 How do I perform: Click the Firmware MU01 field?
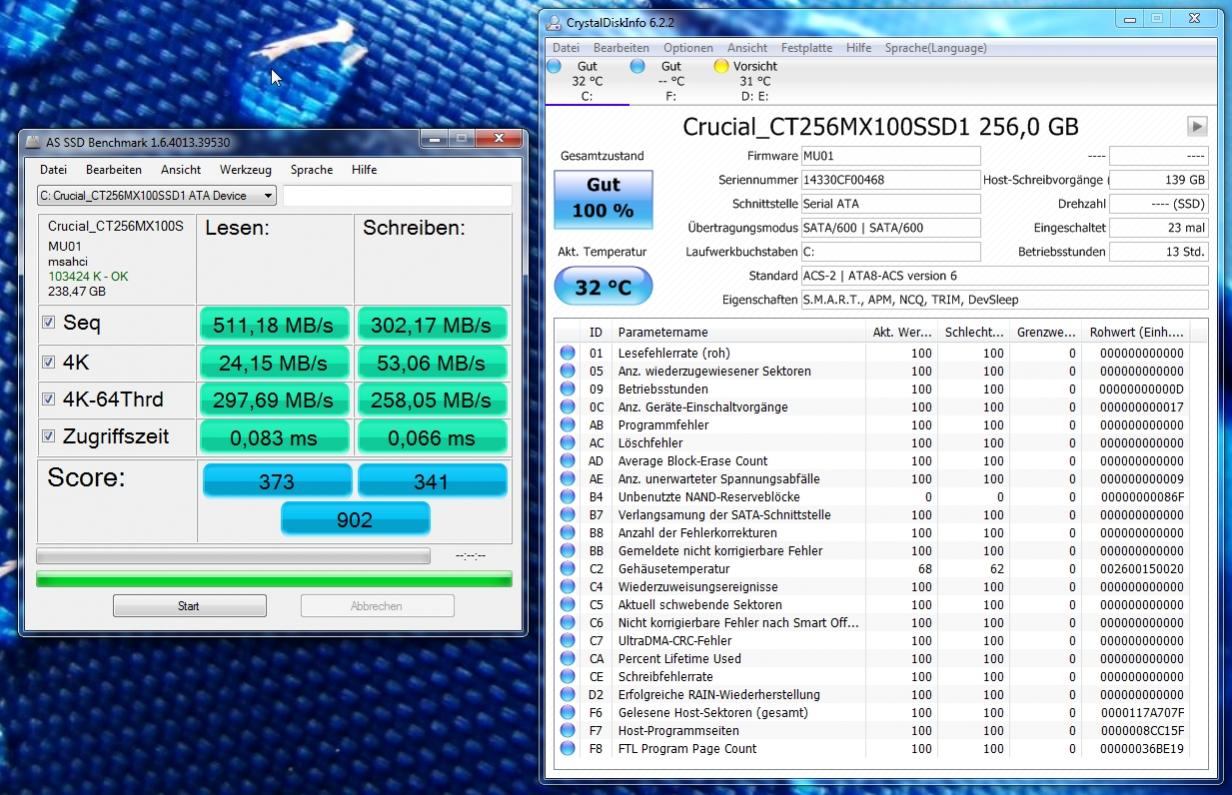click(x=890, y=156)
